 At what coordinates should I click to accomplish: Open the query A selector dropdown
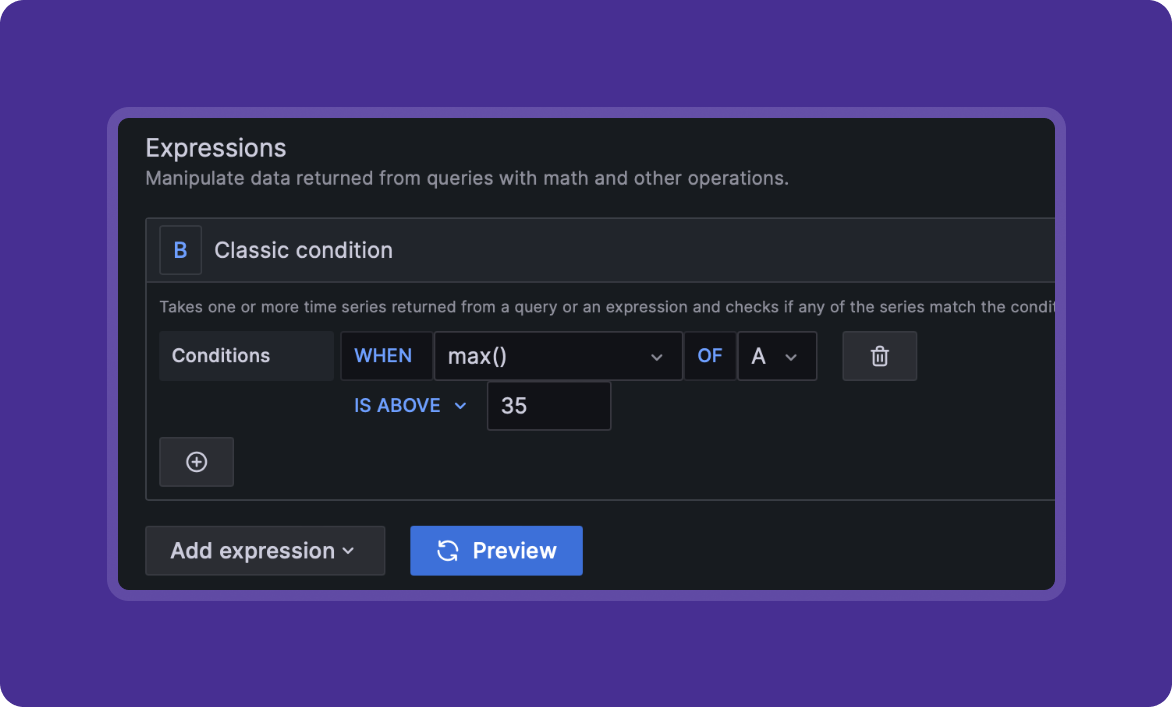(776, 356)
